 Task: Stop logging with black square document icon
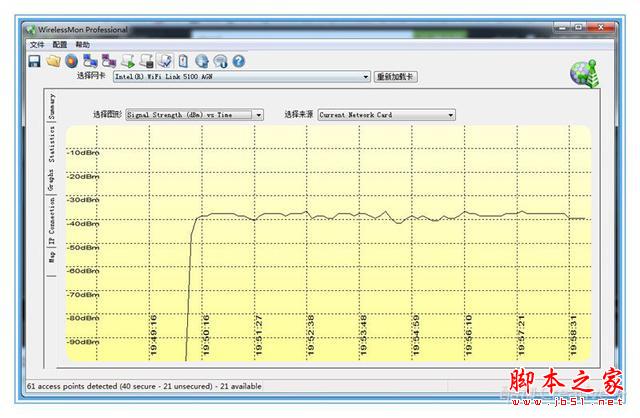click(x=147, y=61)
